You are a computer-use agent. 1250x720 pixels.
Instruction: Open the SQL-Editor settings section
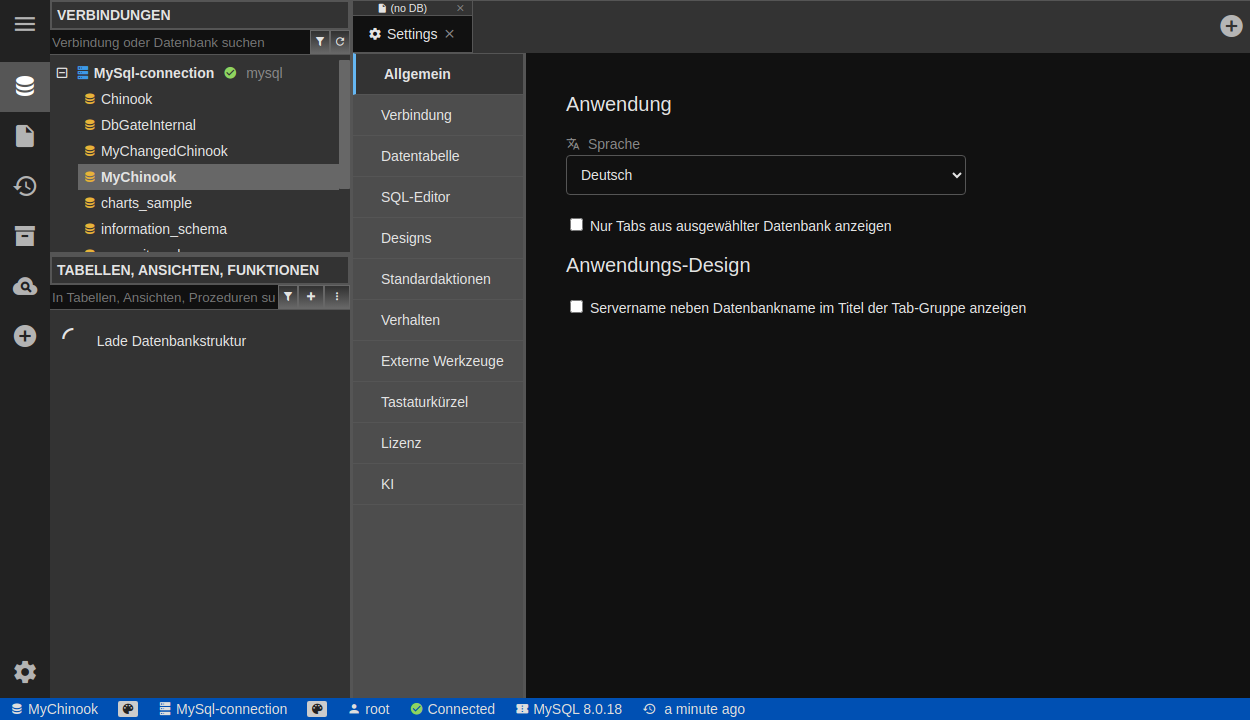tap(416, 197)
